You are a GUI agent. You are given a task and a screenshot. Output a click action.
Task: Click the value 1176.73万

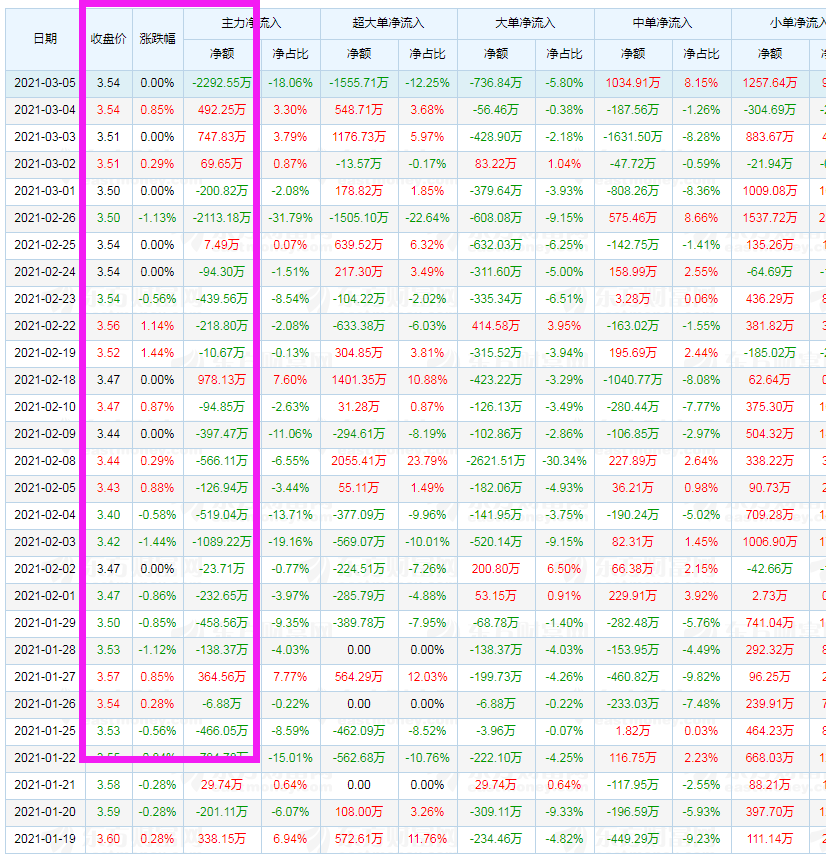pos(359,137)
